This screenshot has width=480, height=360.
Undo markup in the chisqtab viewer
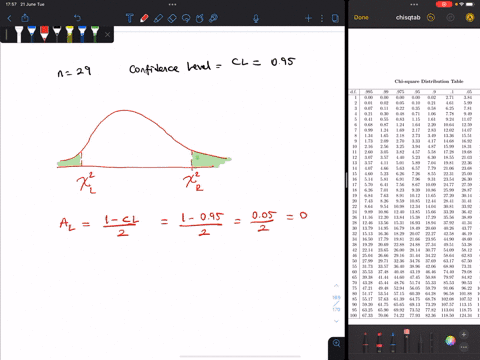click(x=431, y=17)
